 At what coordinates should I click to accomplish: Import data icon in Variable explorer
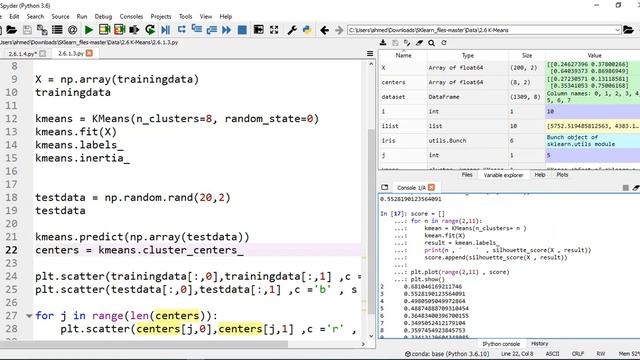click(x=383, y=42)
